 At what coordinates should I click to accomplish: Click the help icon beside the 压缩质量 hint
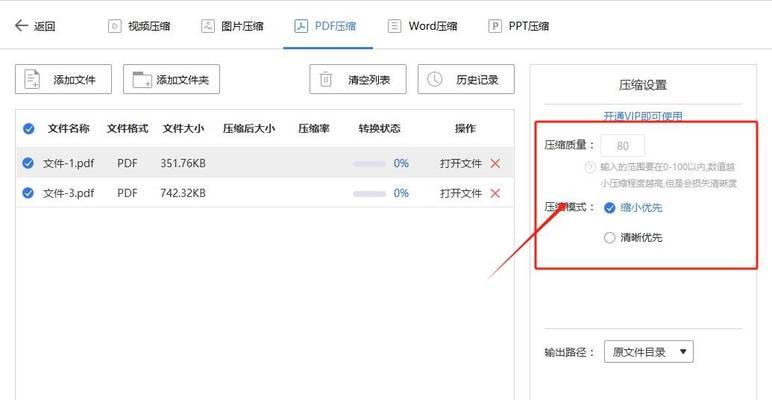coord(589,167)
